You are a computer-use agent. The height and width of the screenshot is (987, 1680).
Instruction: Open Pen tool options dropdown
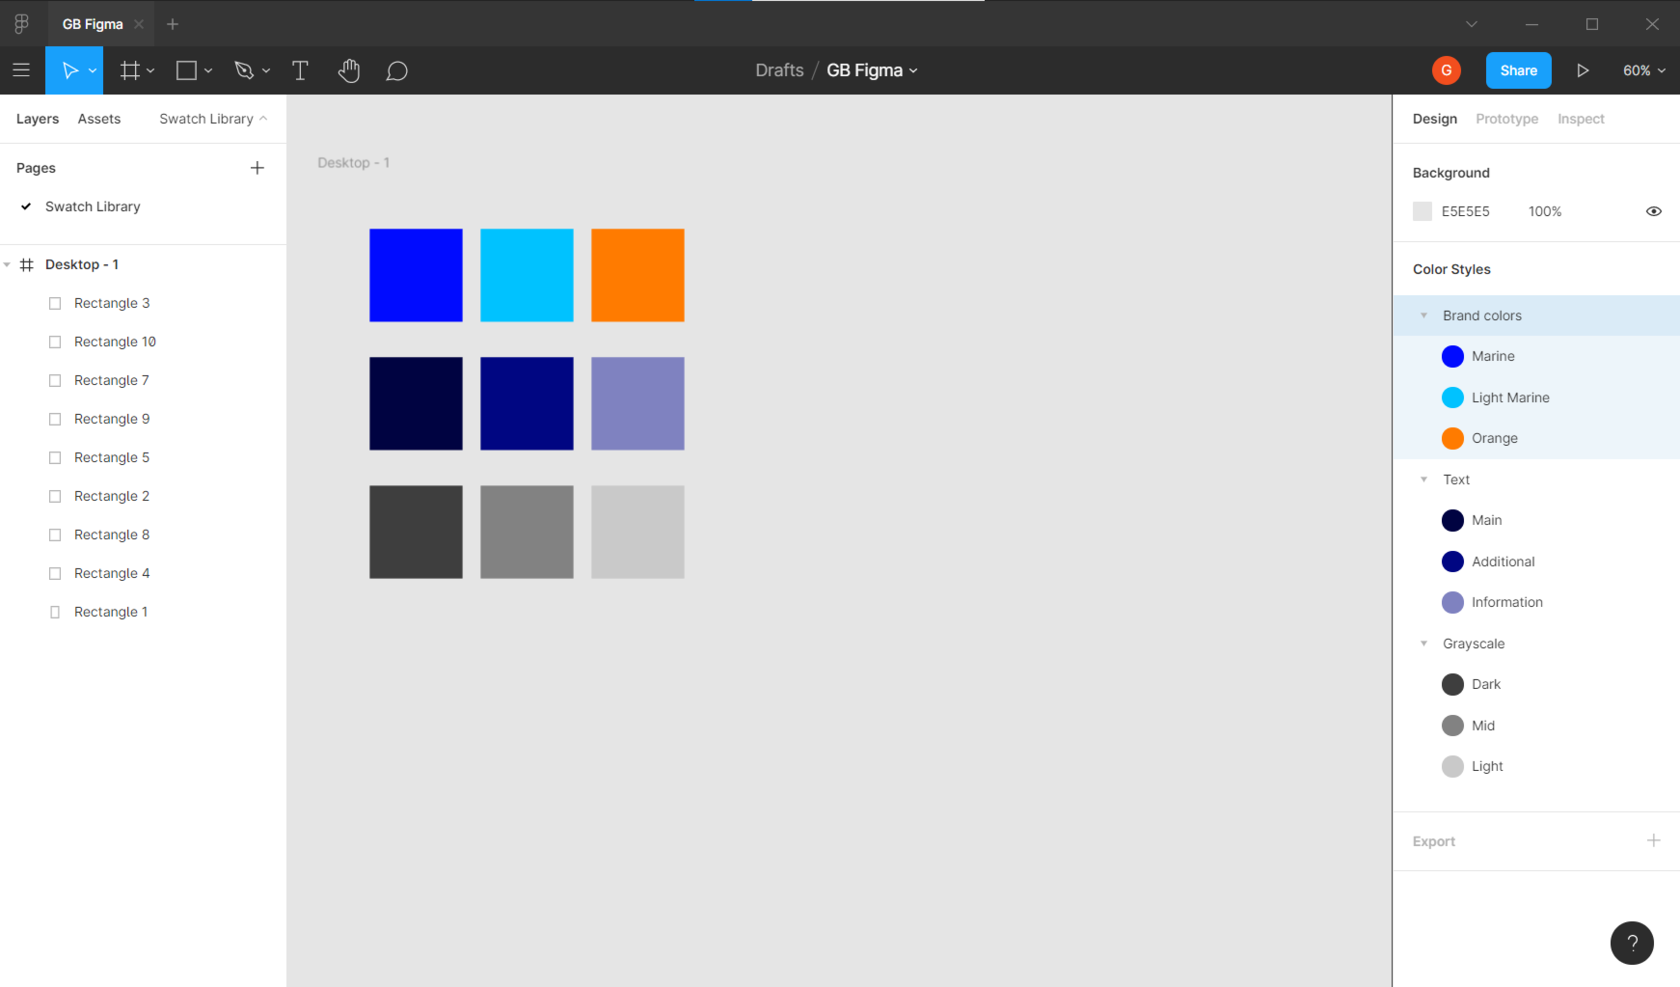point(266,71)
